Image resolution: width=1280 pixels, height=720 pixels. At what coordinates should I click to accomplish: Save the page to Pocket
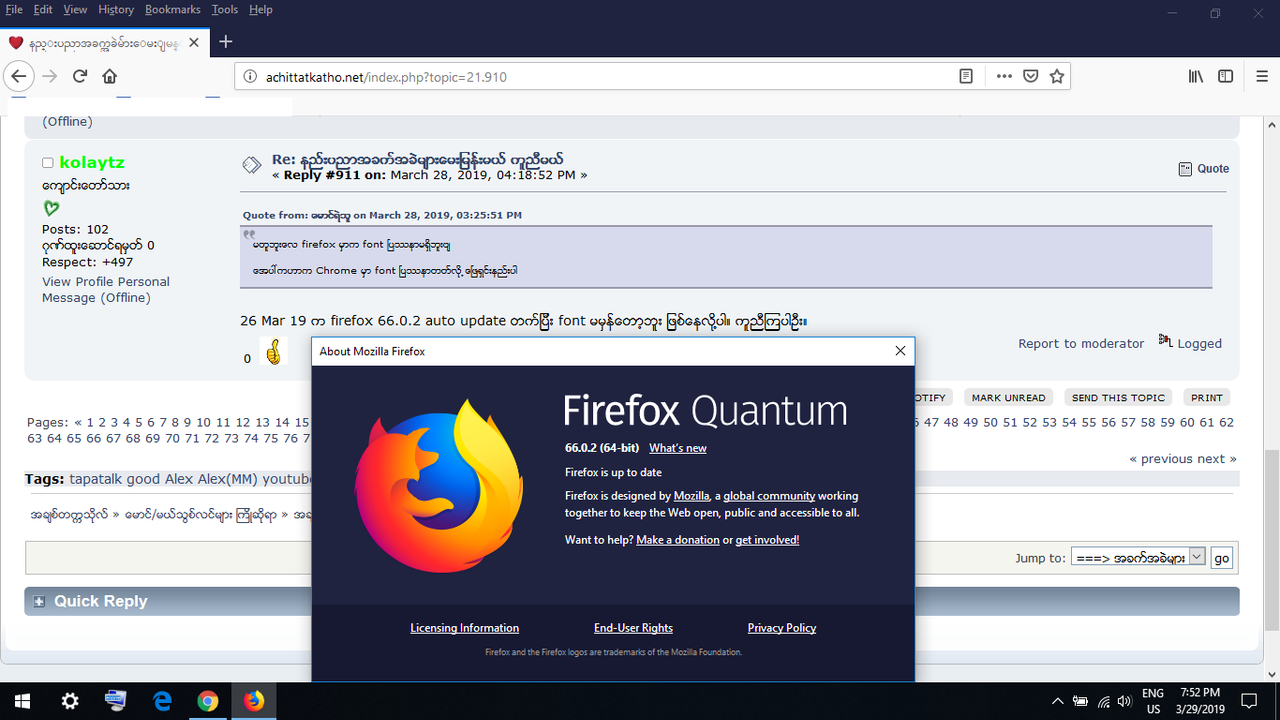tap(1030, 76)
